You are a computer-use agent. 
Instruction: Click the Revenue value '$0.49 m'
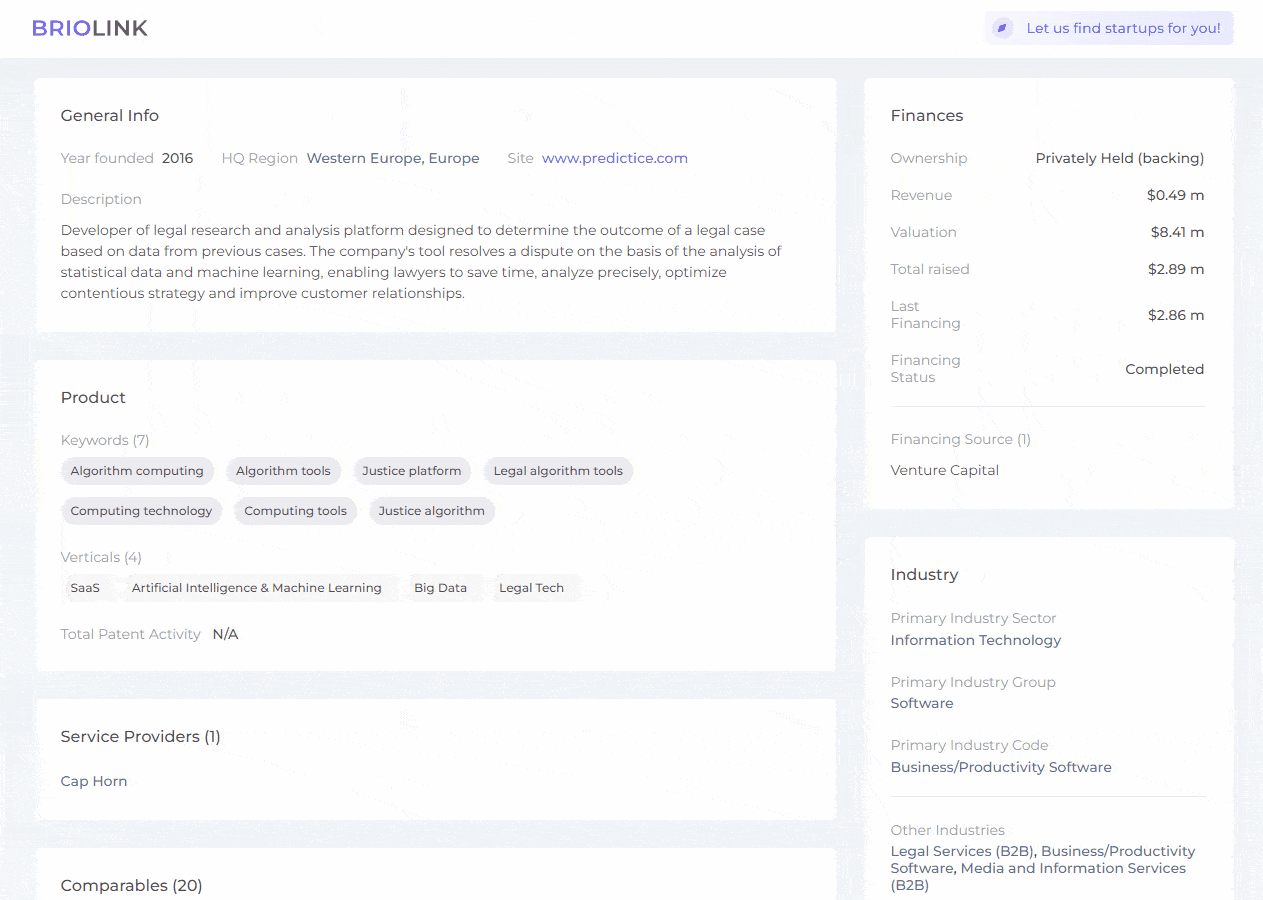tap(1176, 195)
